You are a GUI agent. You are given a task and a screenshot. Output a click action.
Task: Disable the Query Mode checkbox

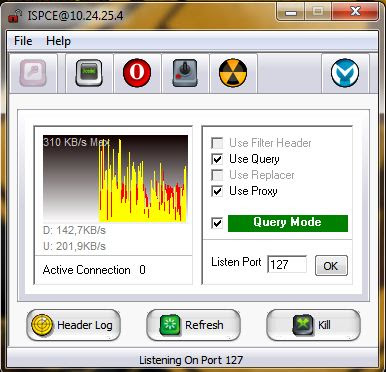(x=217, y=223)
